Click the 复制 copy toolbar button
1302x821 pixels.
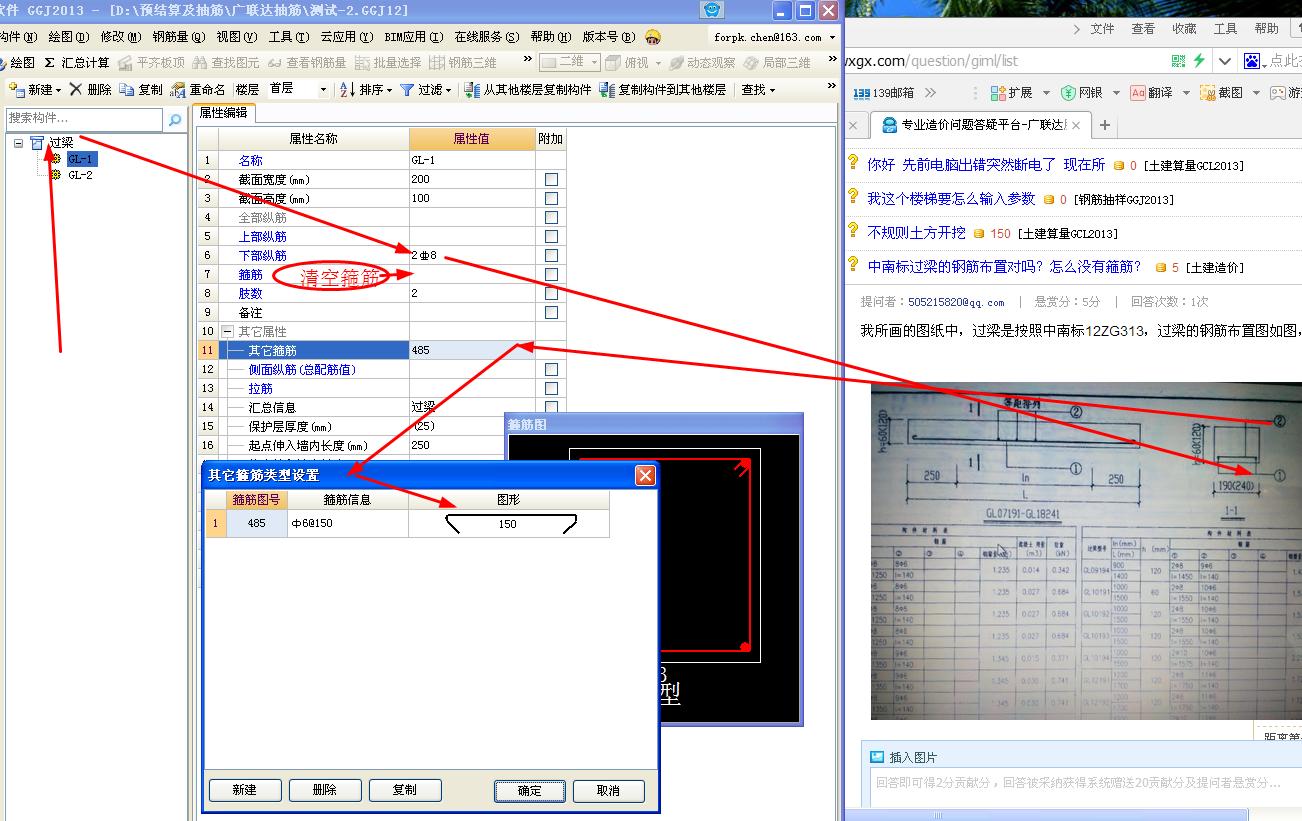pos(141,89)
